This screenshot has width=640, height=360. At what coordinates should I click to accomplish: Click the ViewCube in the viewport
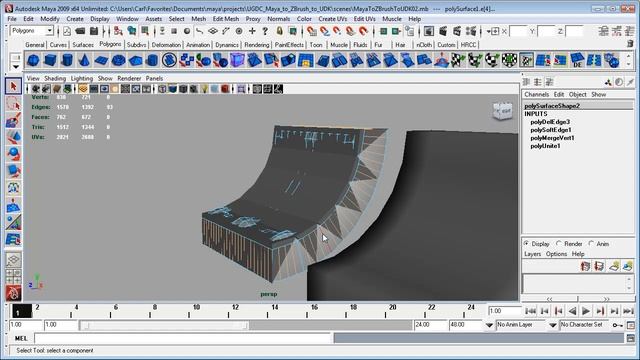click(503, 111)
